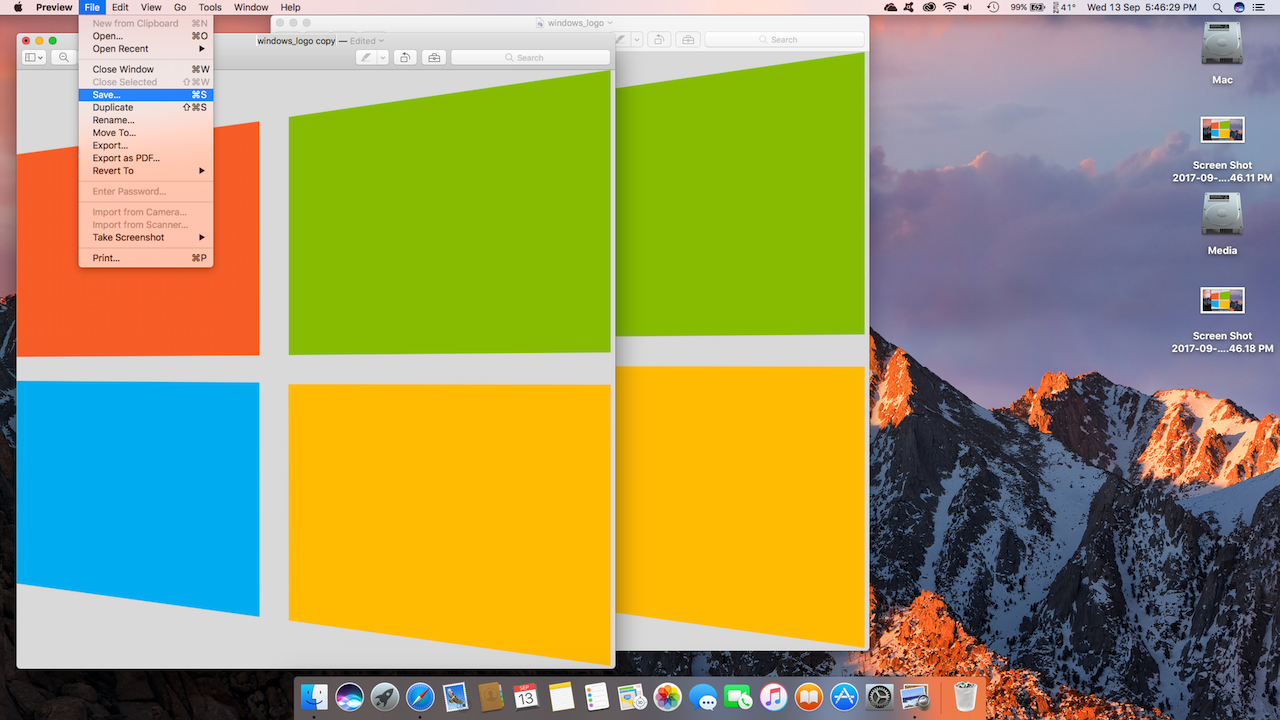Image resolution: width=1280 pixels, height=720 pixels.
Task: Open Finder from the Dock
Action: [315, 696]
